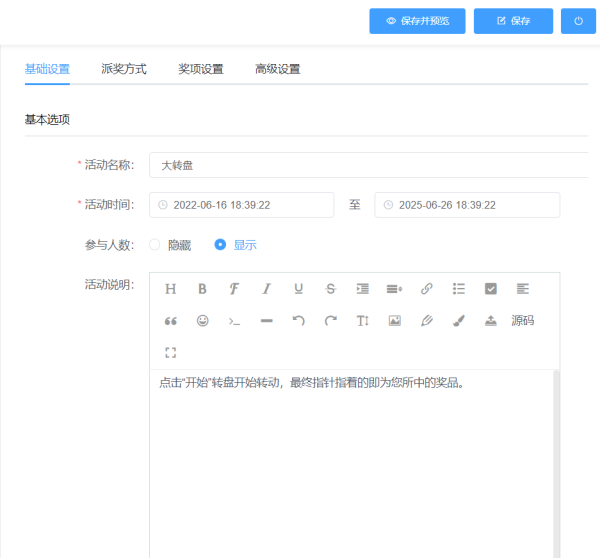Toggle underline formatting
600x558 pixels.
(298, 289)
